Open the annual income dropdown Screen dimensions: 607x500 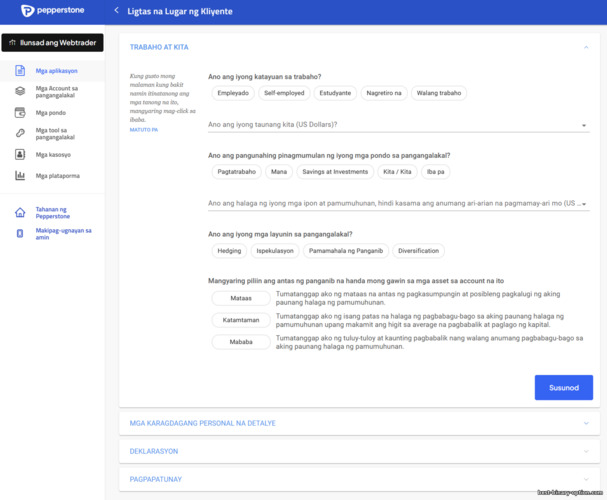397,125
